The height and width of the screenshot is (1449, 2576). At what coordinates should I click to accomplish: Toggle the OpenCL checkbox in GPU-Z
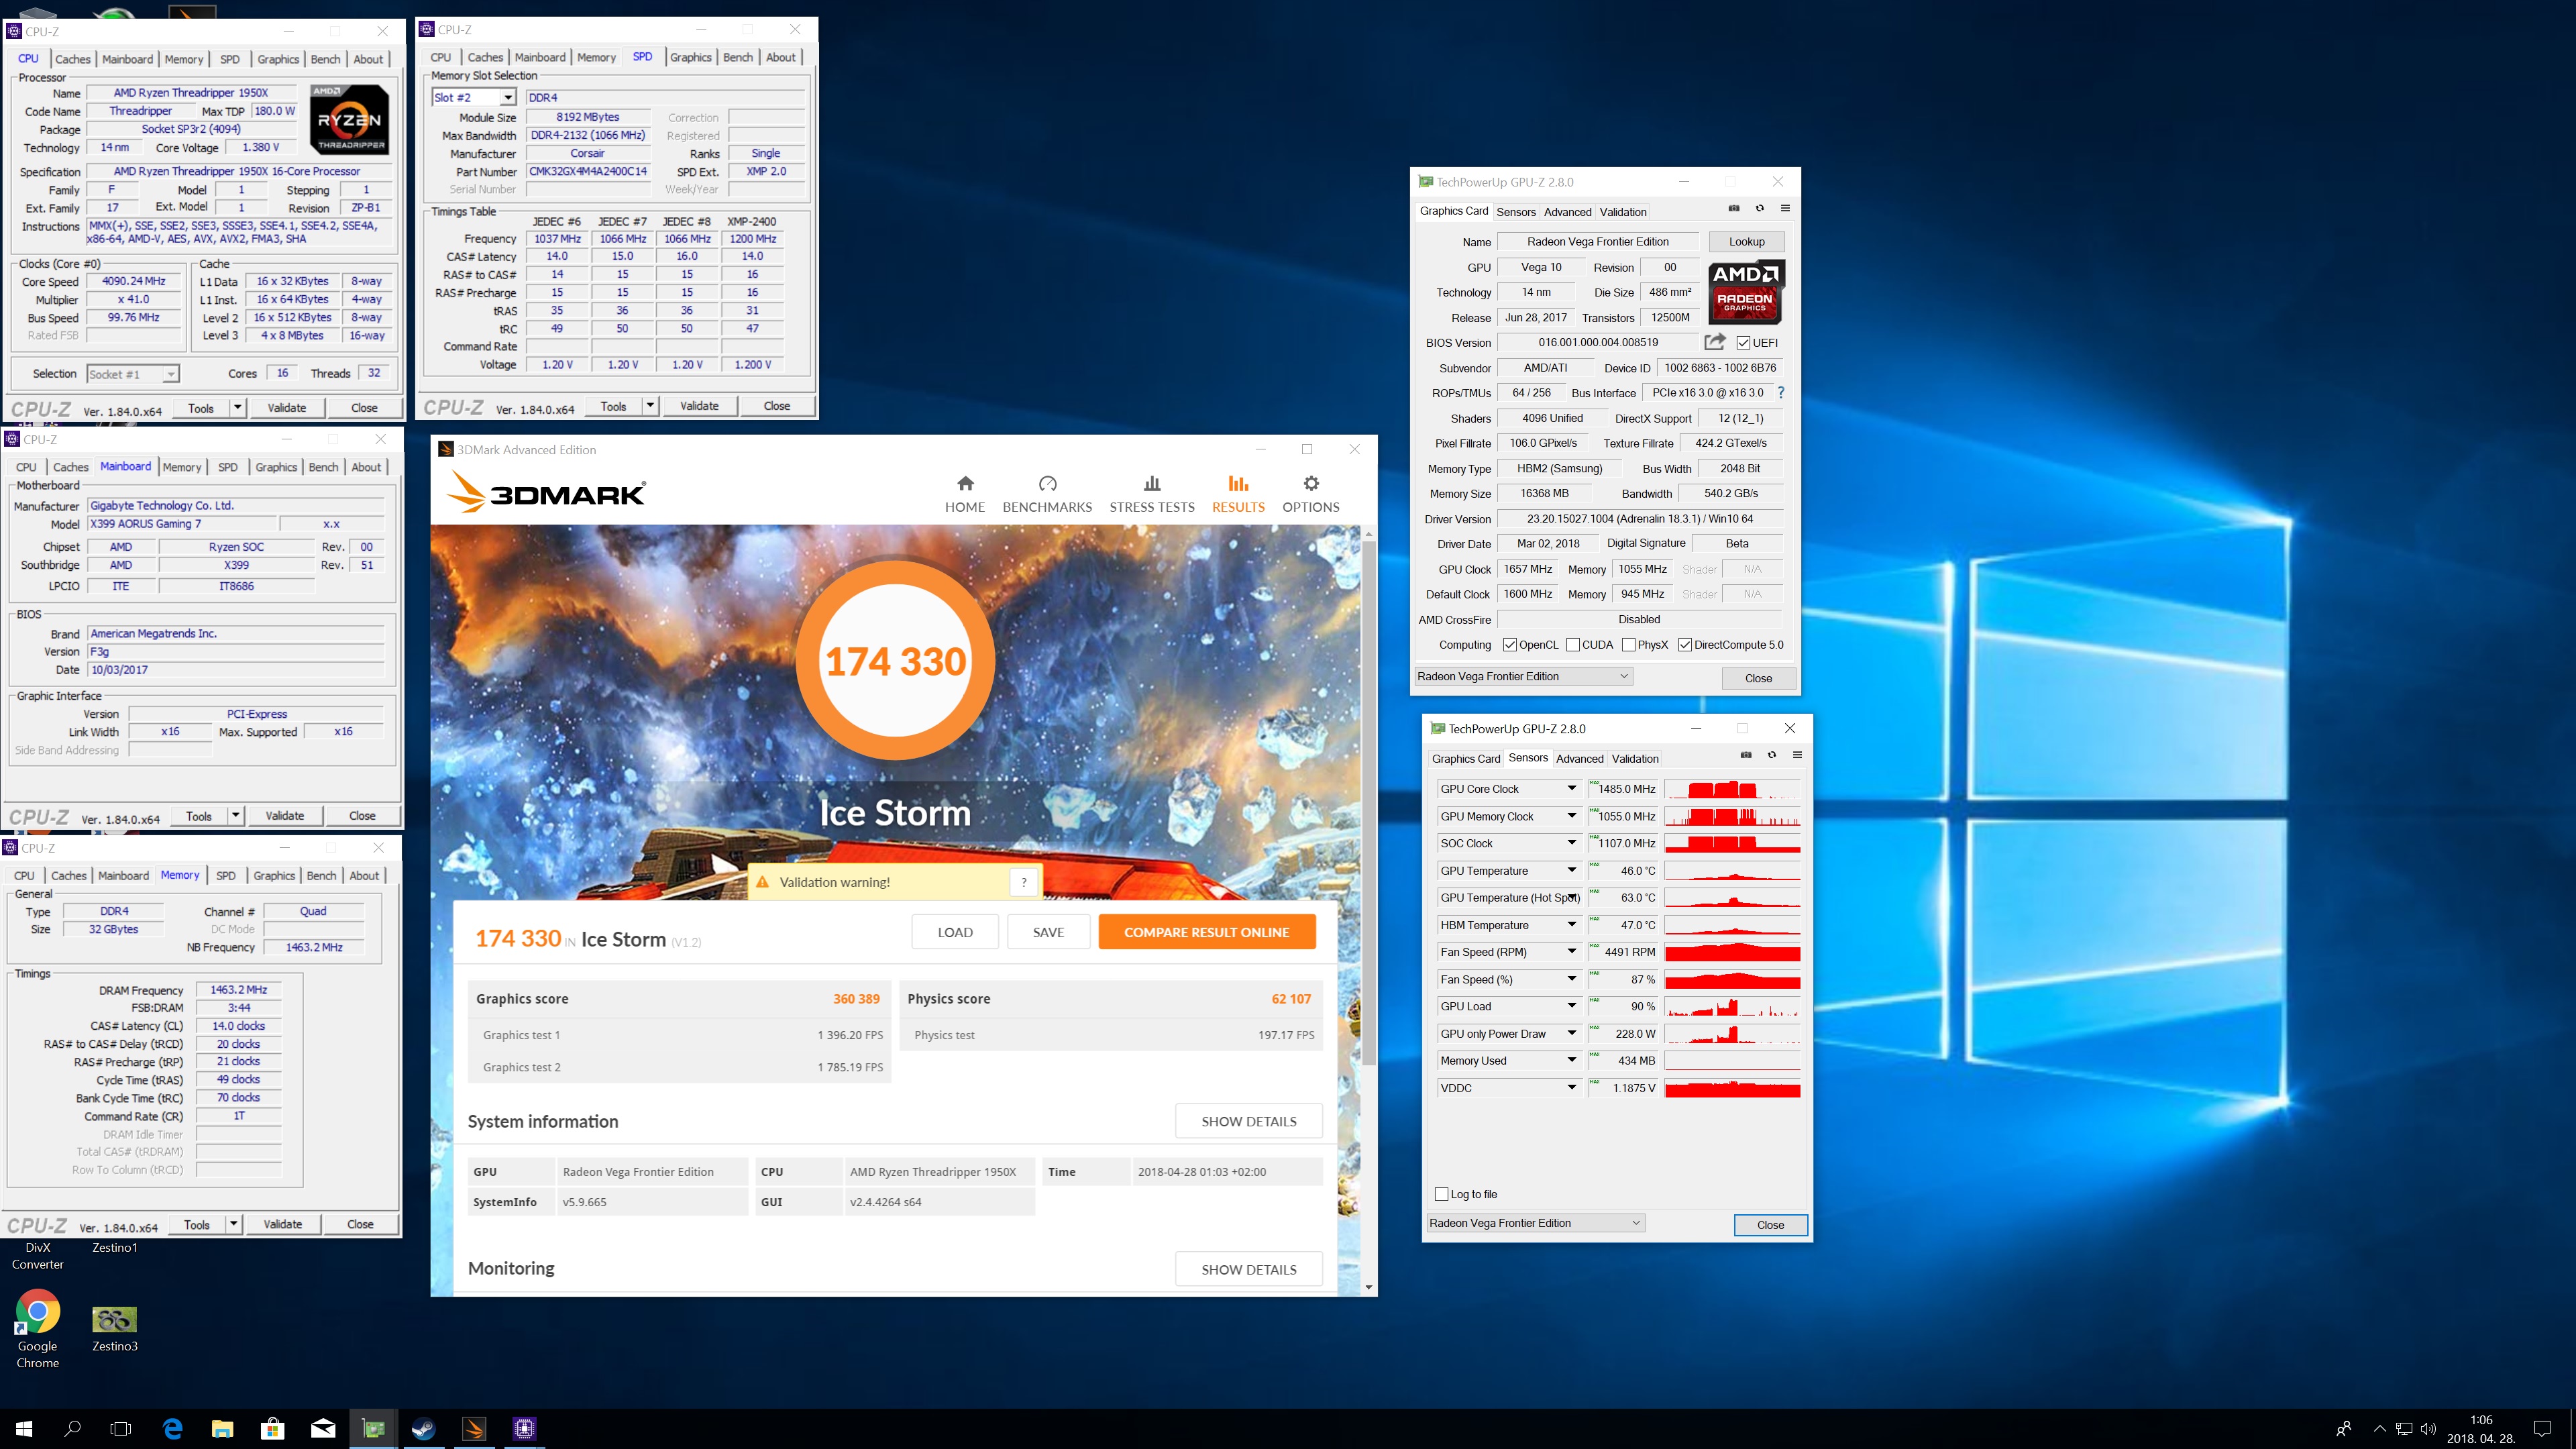point(1510,645)
